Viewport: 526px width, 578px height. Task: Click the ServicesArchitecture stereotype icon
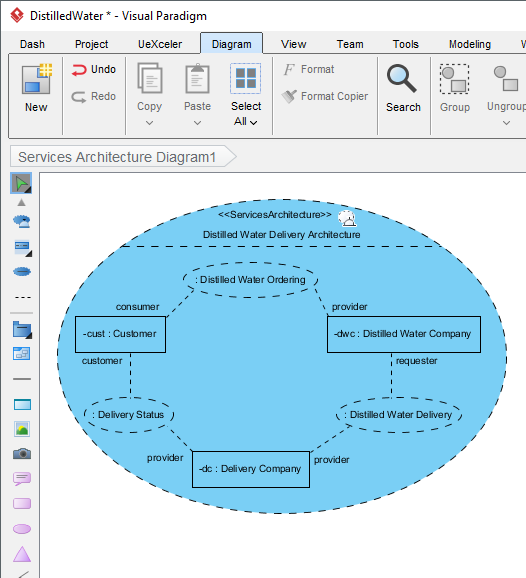click(347, 218)
